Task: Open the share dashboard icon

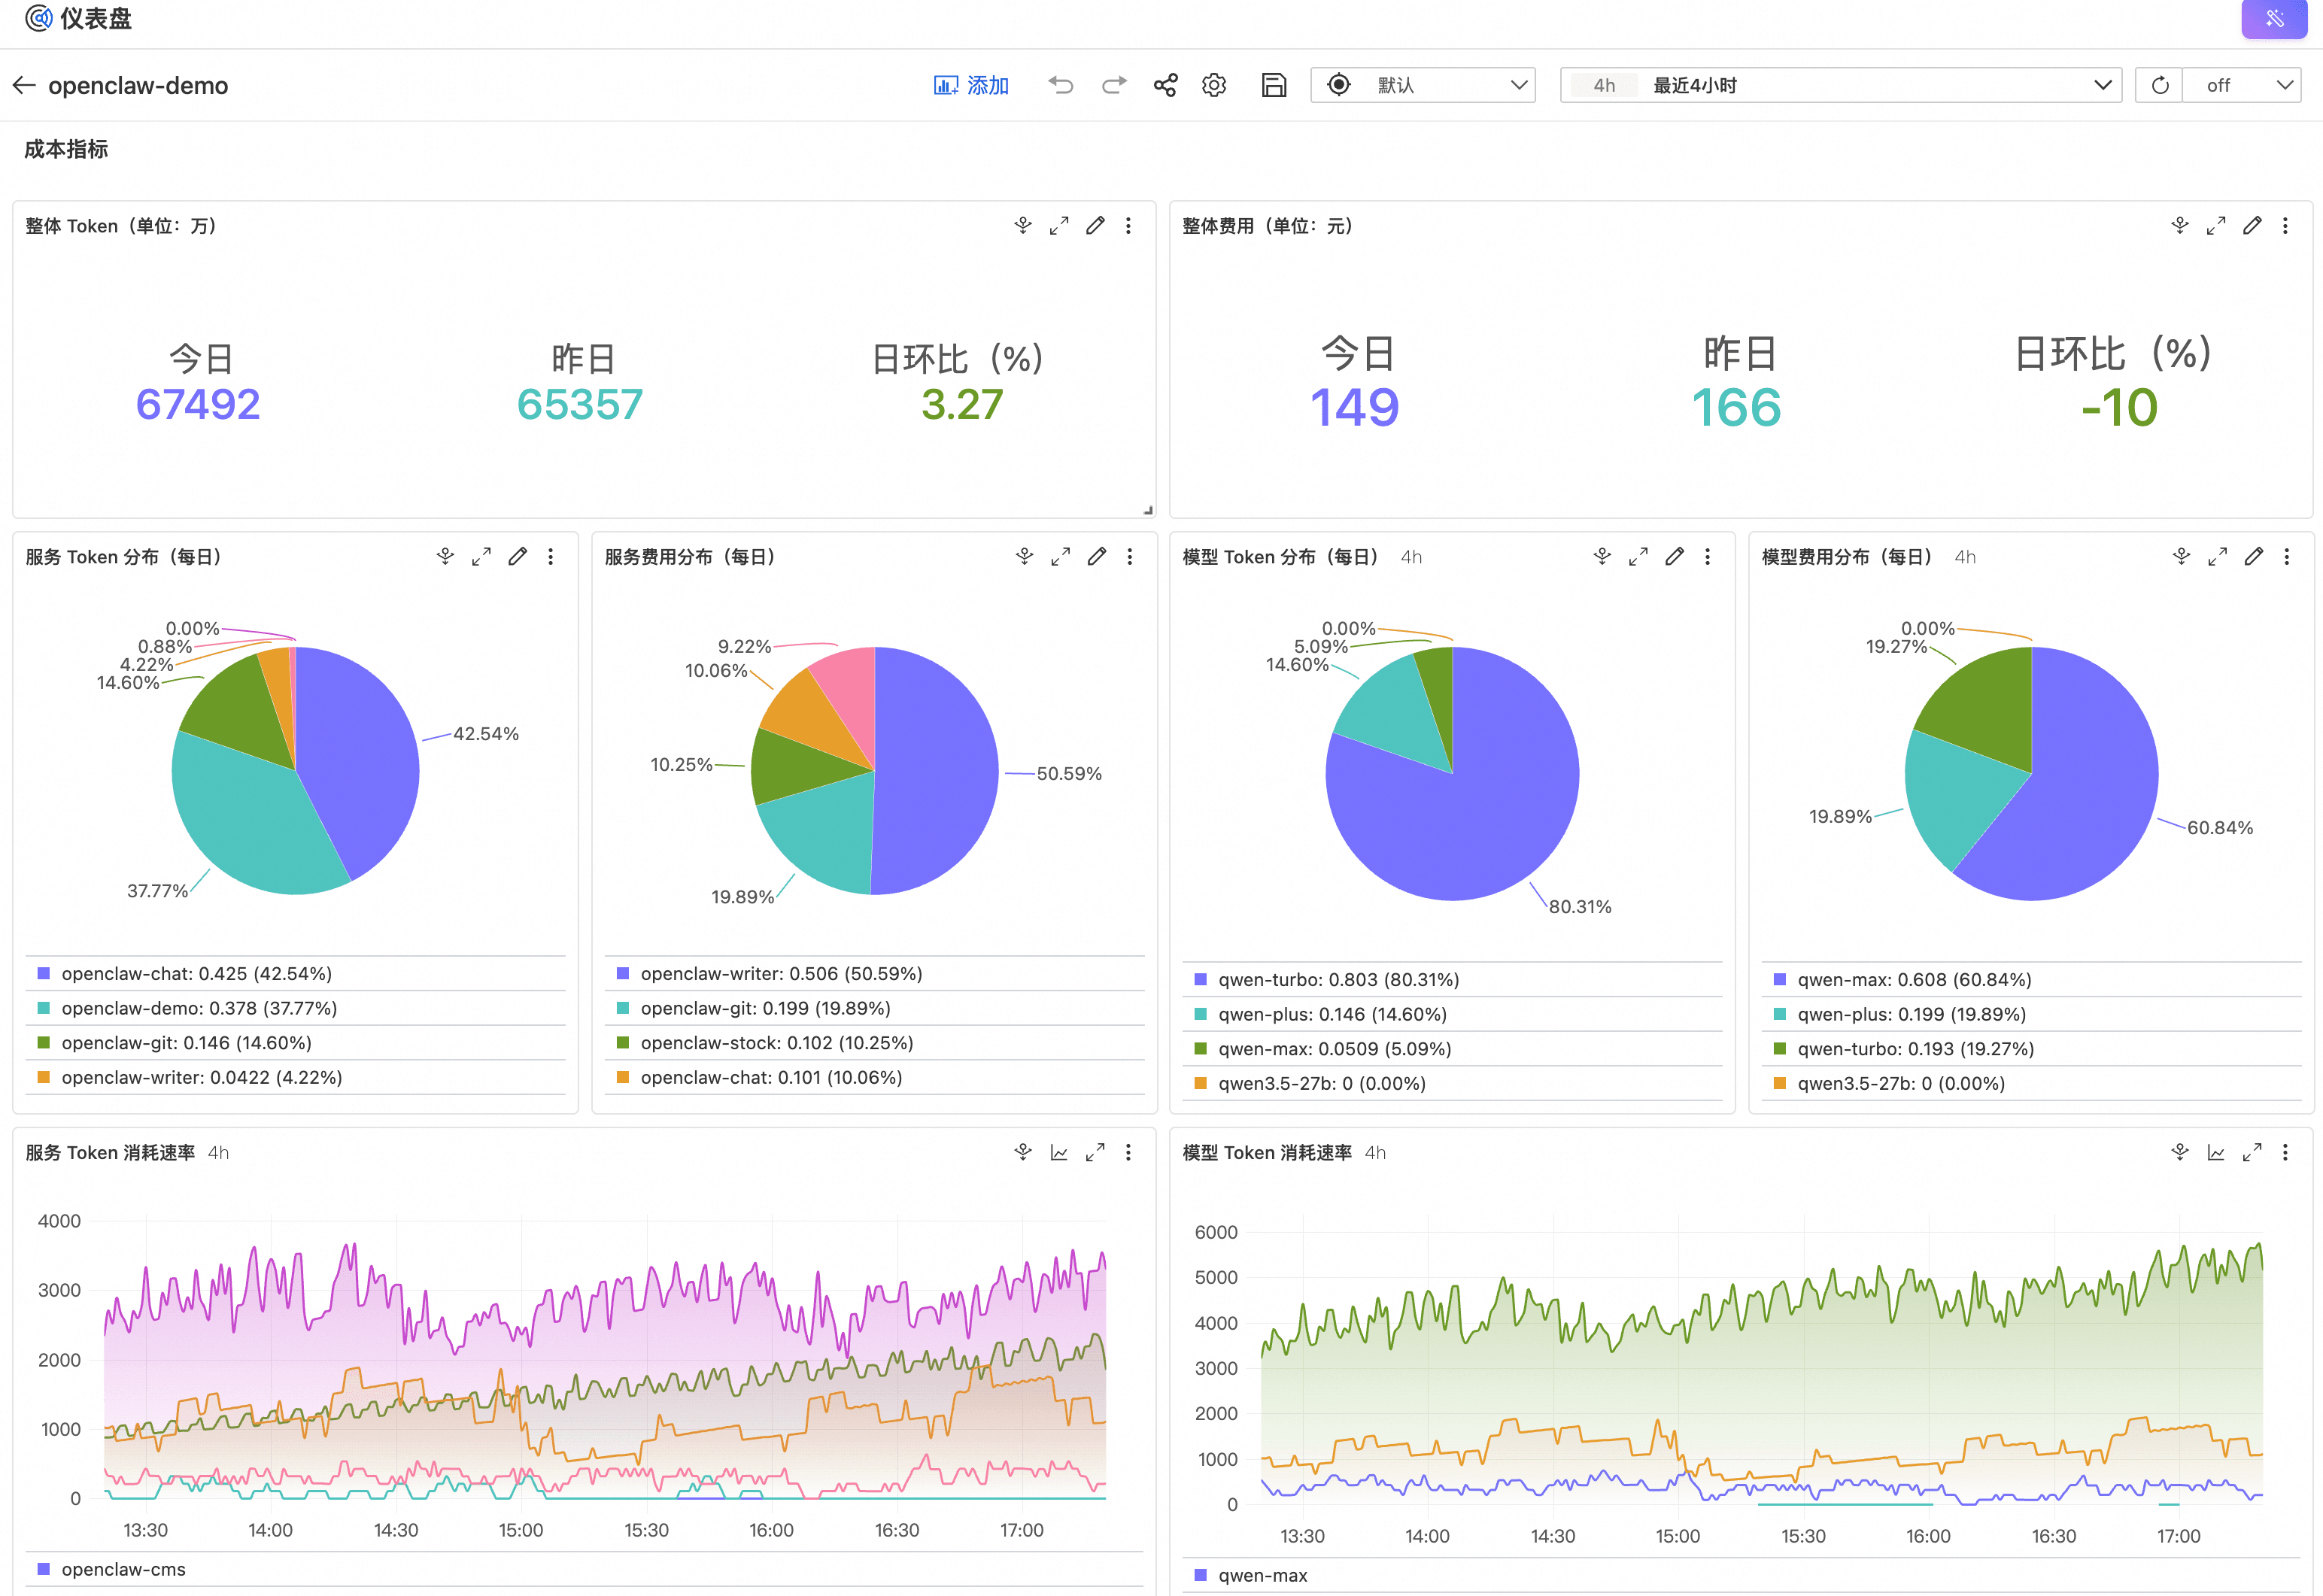Action: point(1165,86)
